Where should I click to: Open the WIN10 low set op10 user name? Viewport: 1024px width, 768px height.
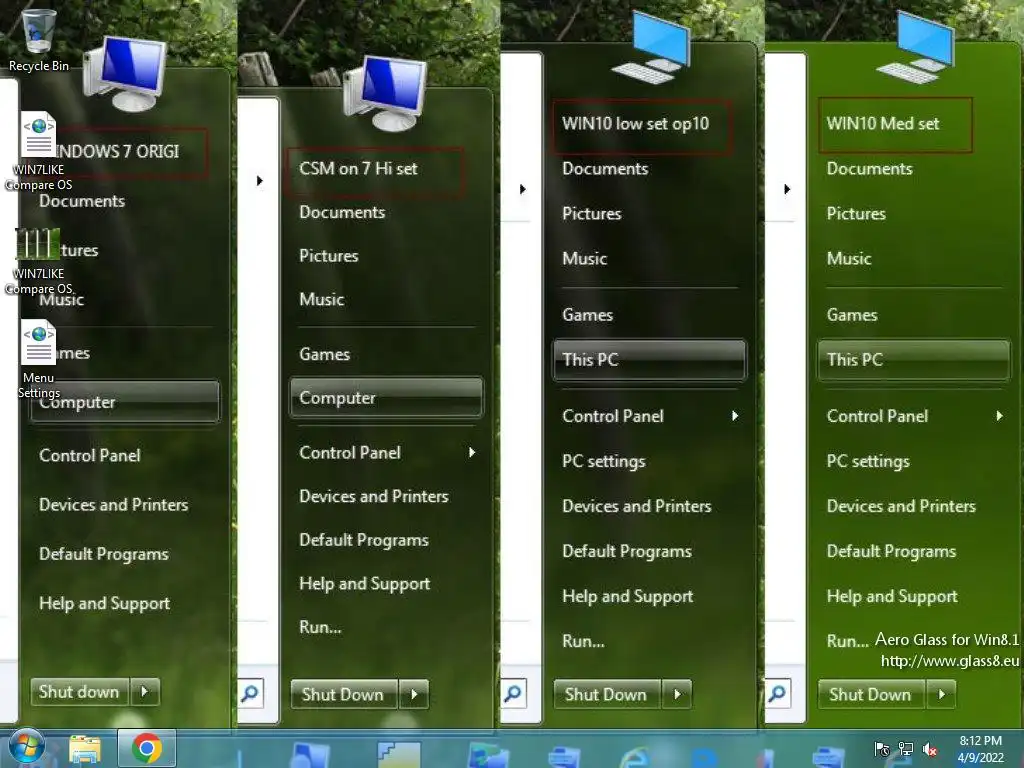(x=635, y=123)
